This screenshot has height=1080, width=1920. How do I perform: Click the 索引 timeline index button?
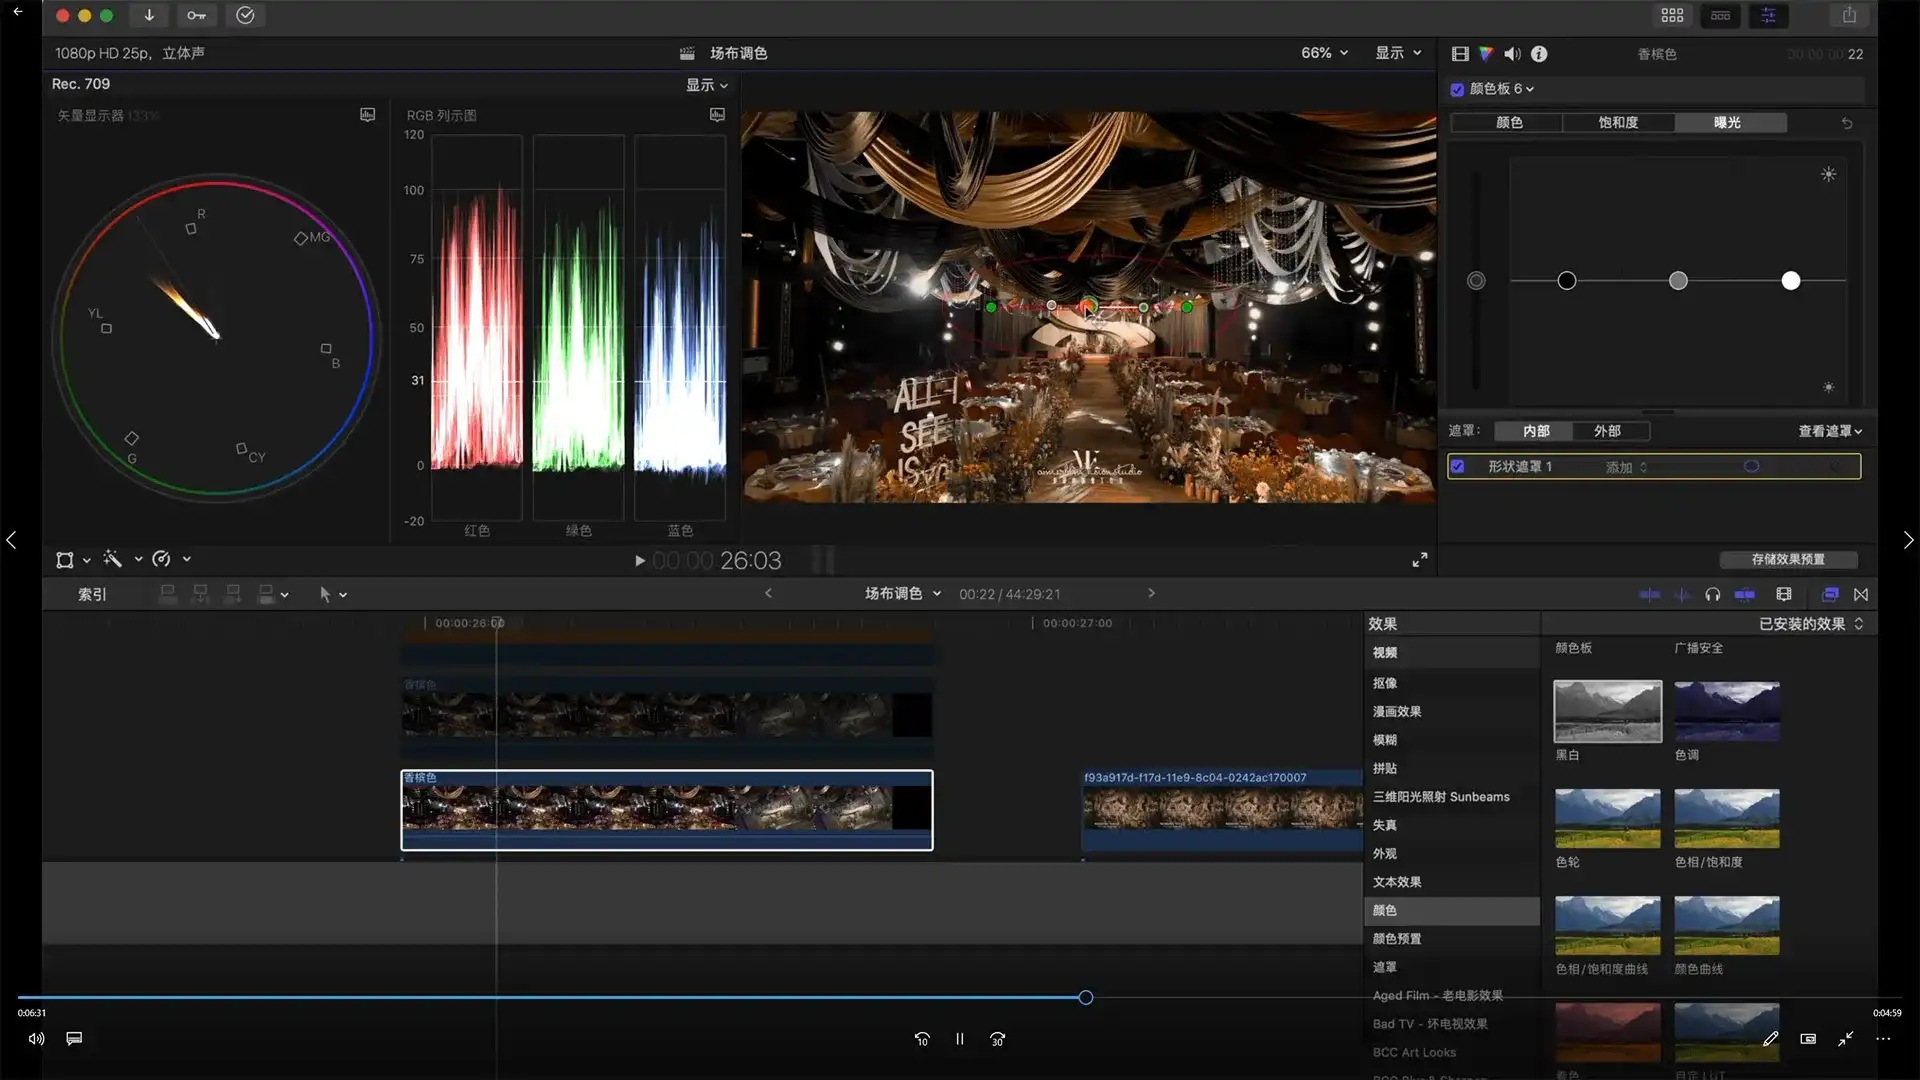point(92,594)
